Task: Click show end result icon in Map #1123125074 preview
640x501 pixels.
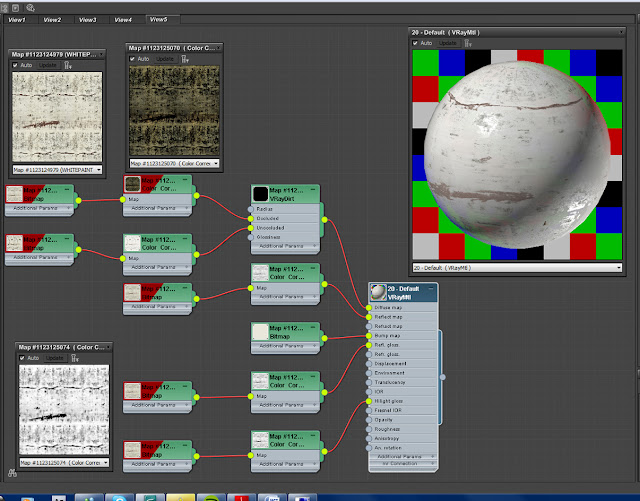Action: tap(75, 358)
